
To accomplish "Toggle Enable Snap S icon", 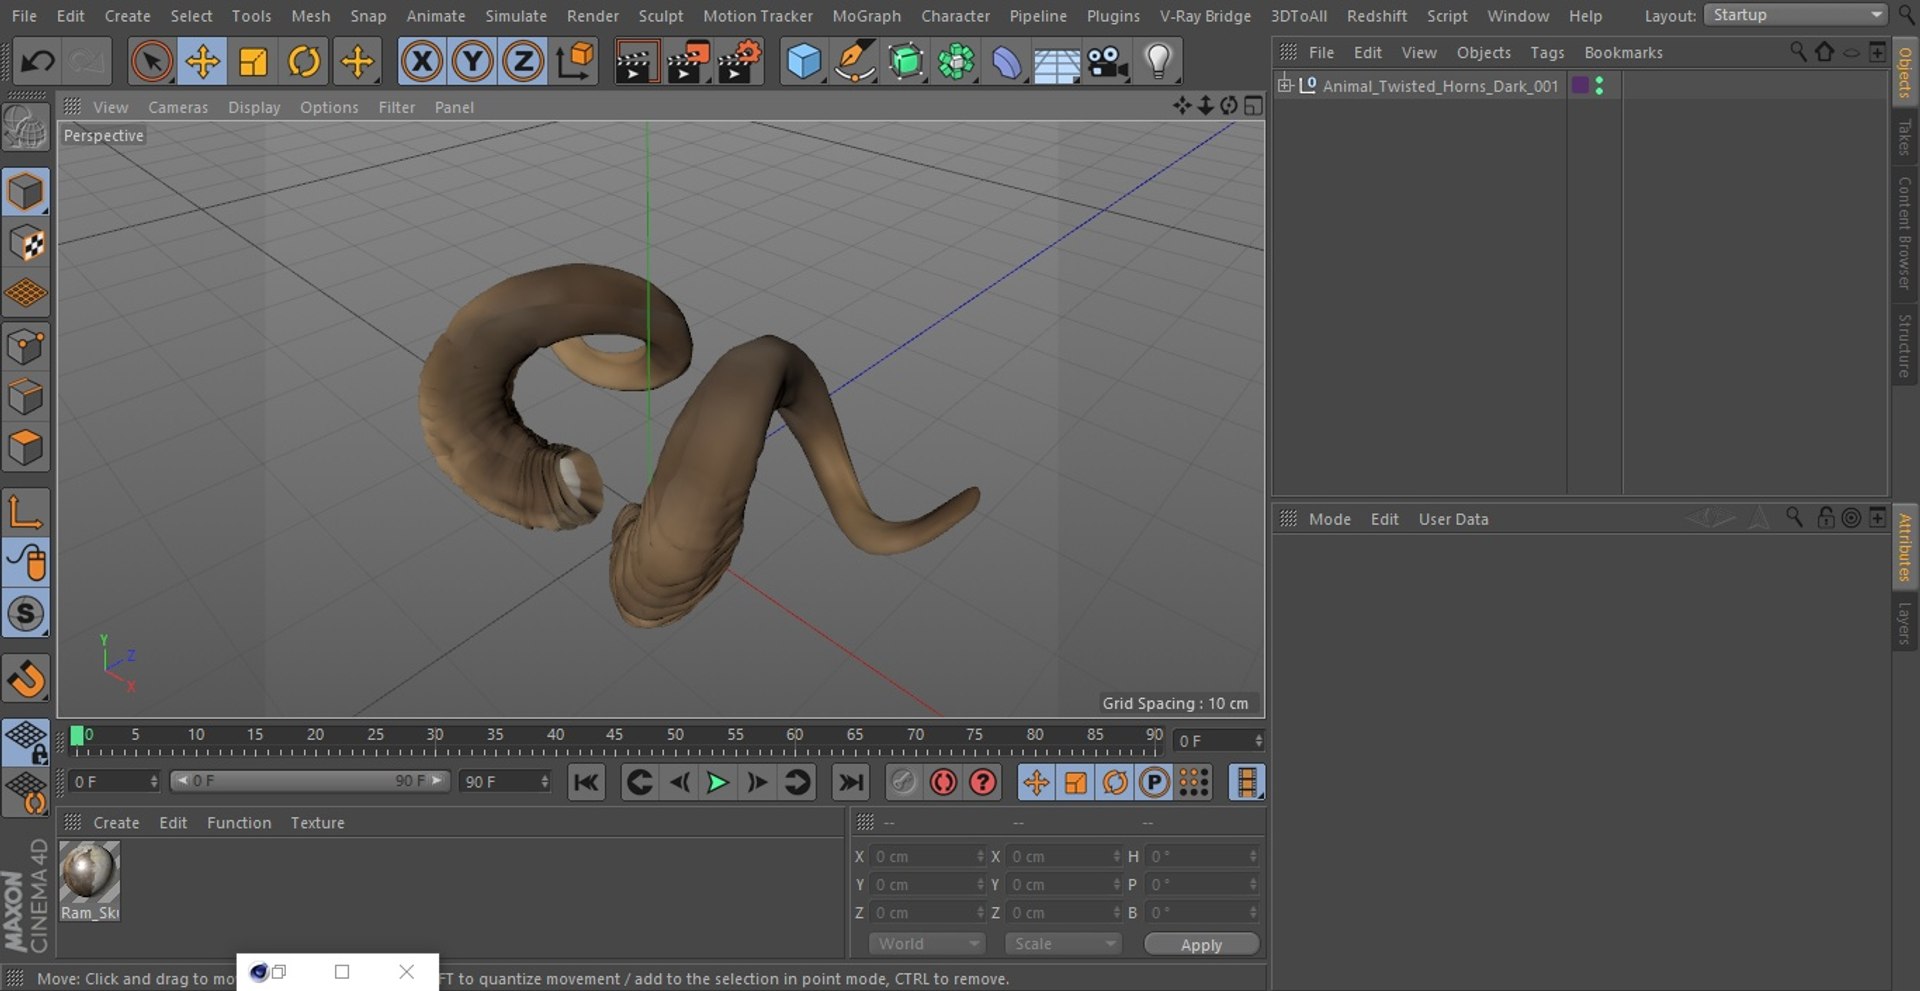I will [x=25, y=613].
